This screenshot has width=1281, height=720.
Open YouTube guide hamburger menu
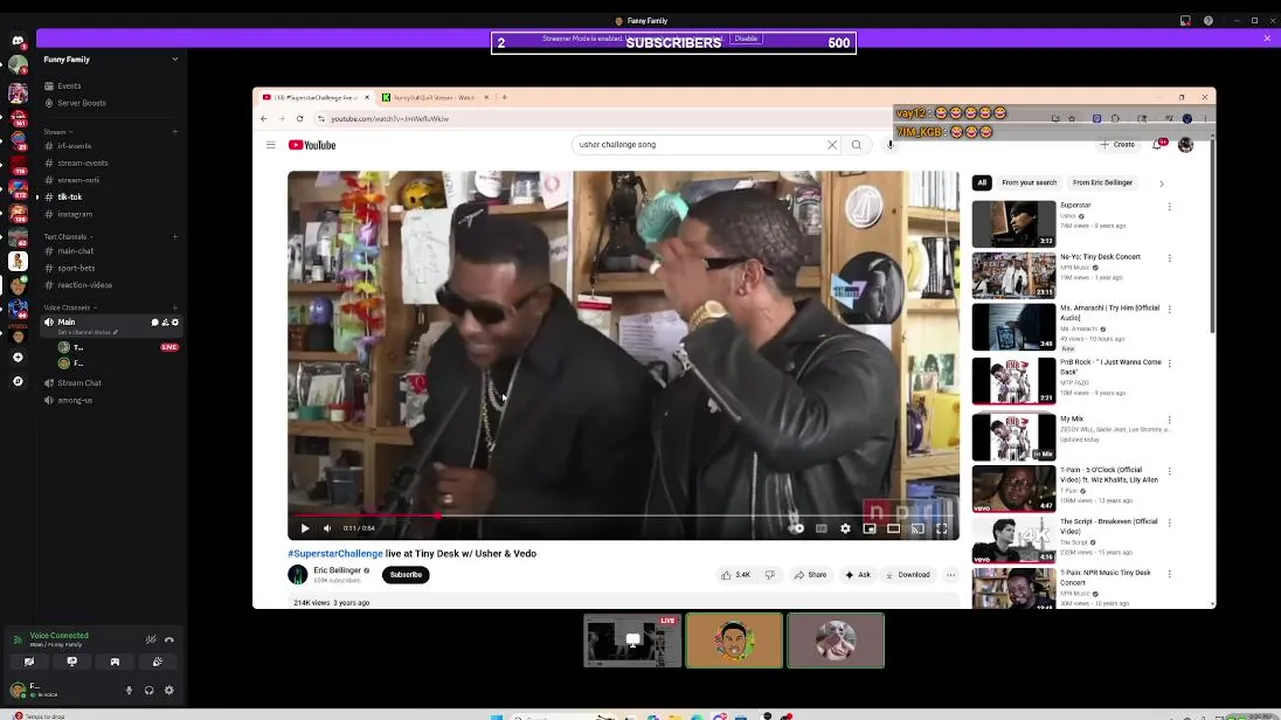click(270, 145)
